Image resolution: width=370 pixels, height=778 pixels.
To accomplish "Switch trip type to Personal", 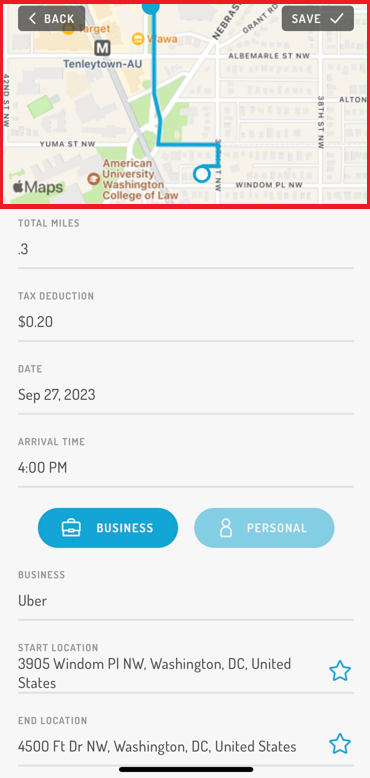I will coord(264,528).
